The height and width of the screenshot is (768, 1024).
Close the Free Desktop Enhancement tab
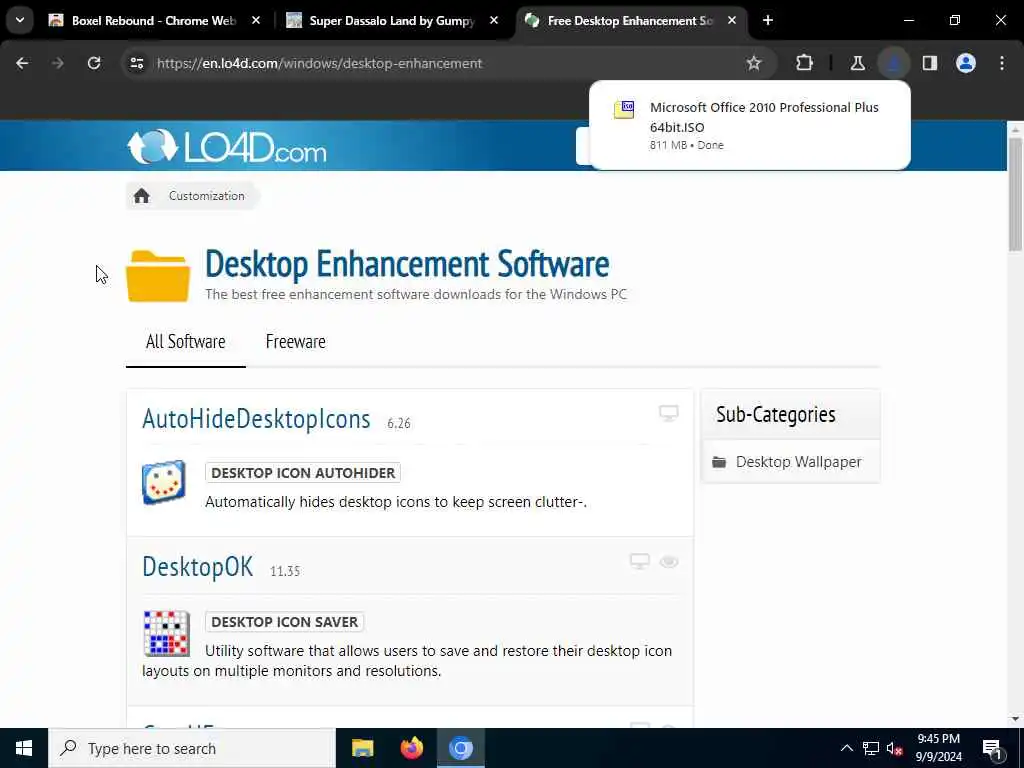tap(732, 20)
